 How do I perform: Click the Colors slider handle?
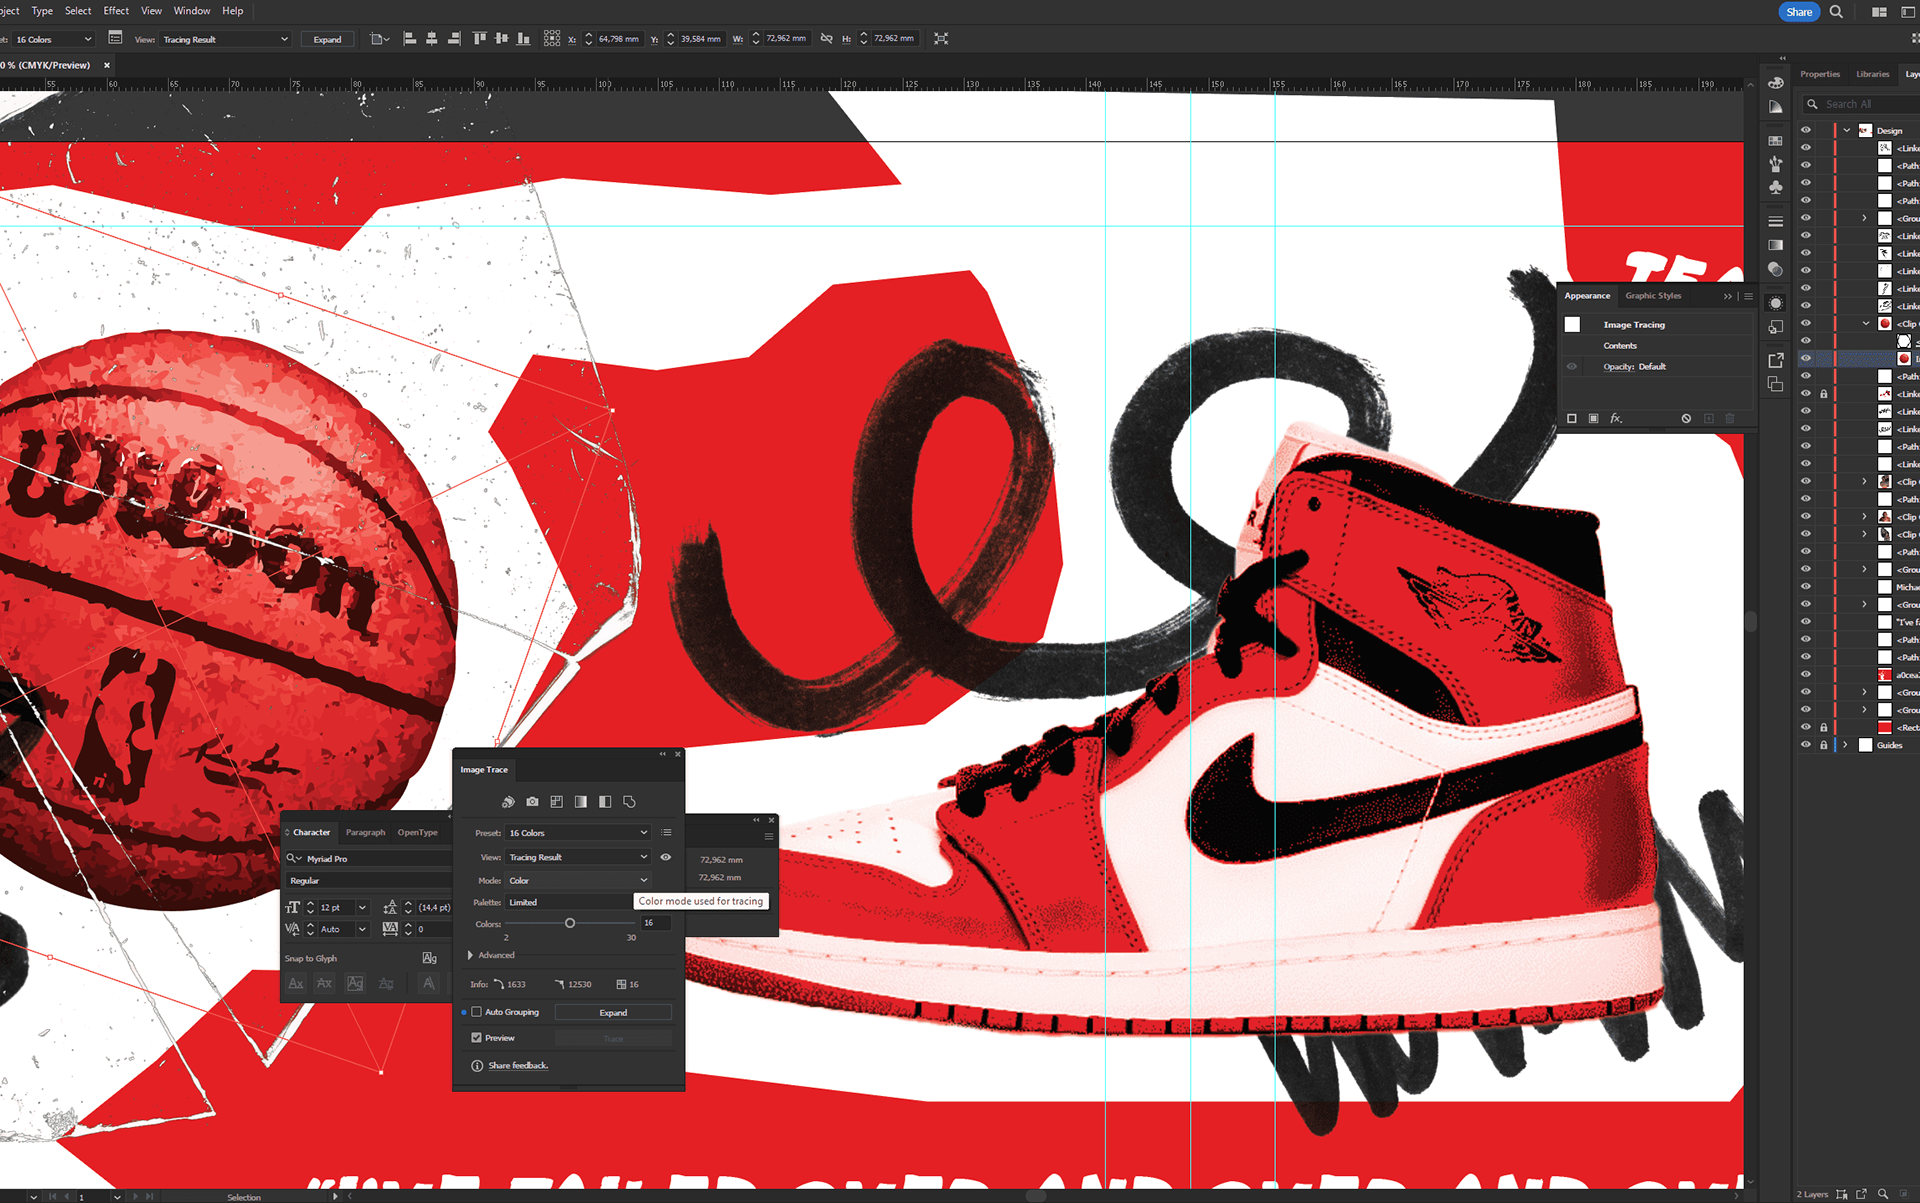(x=570, y=924)
